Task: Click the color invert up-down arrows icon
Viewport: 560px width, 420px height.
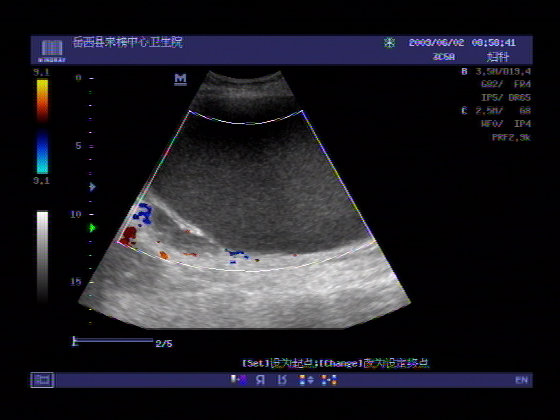Action: coord(306,380)
